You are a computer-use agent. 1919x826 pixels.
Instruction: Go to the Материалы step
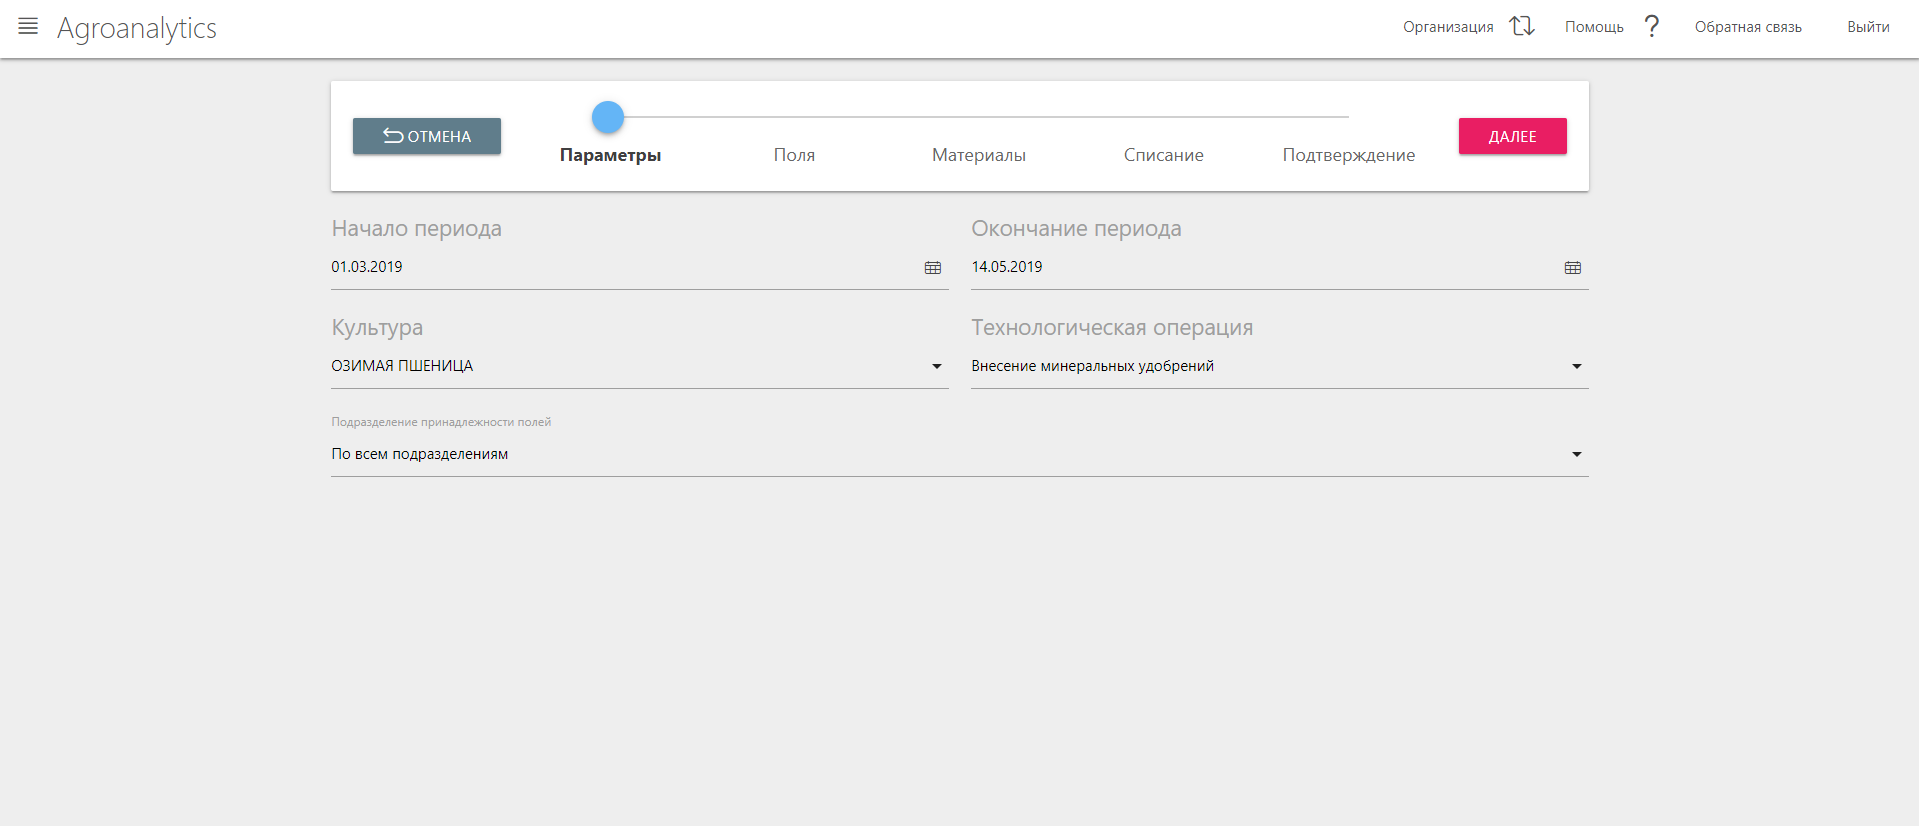point(978,155)
